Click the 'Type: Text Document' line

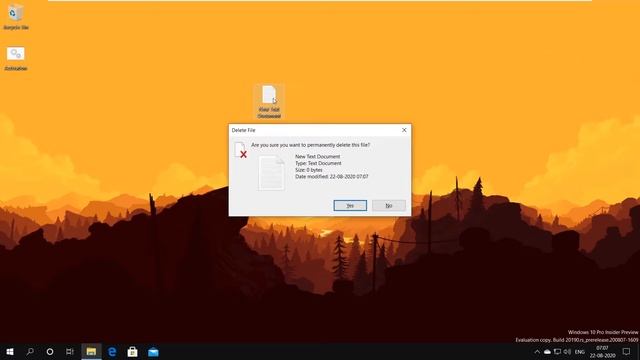point(318,163)
